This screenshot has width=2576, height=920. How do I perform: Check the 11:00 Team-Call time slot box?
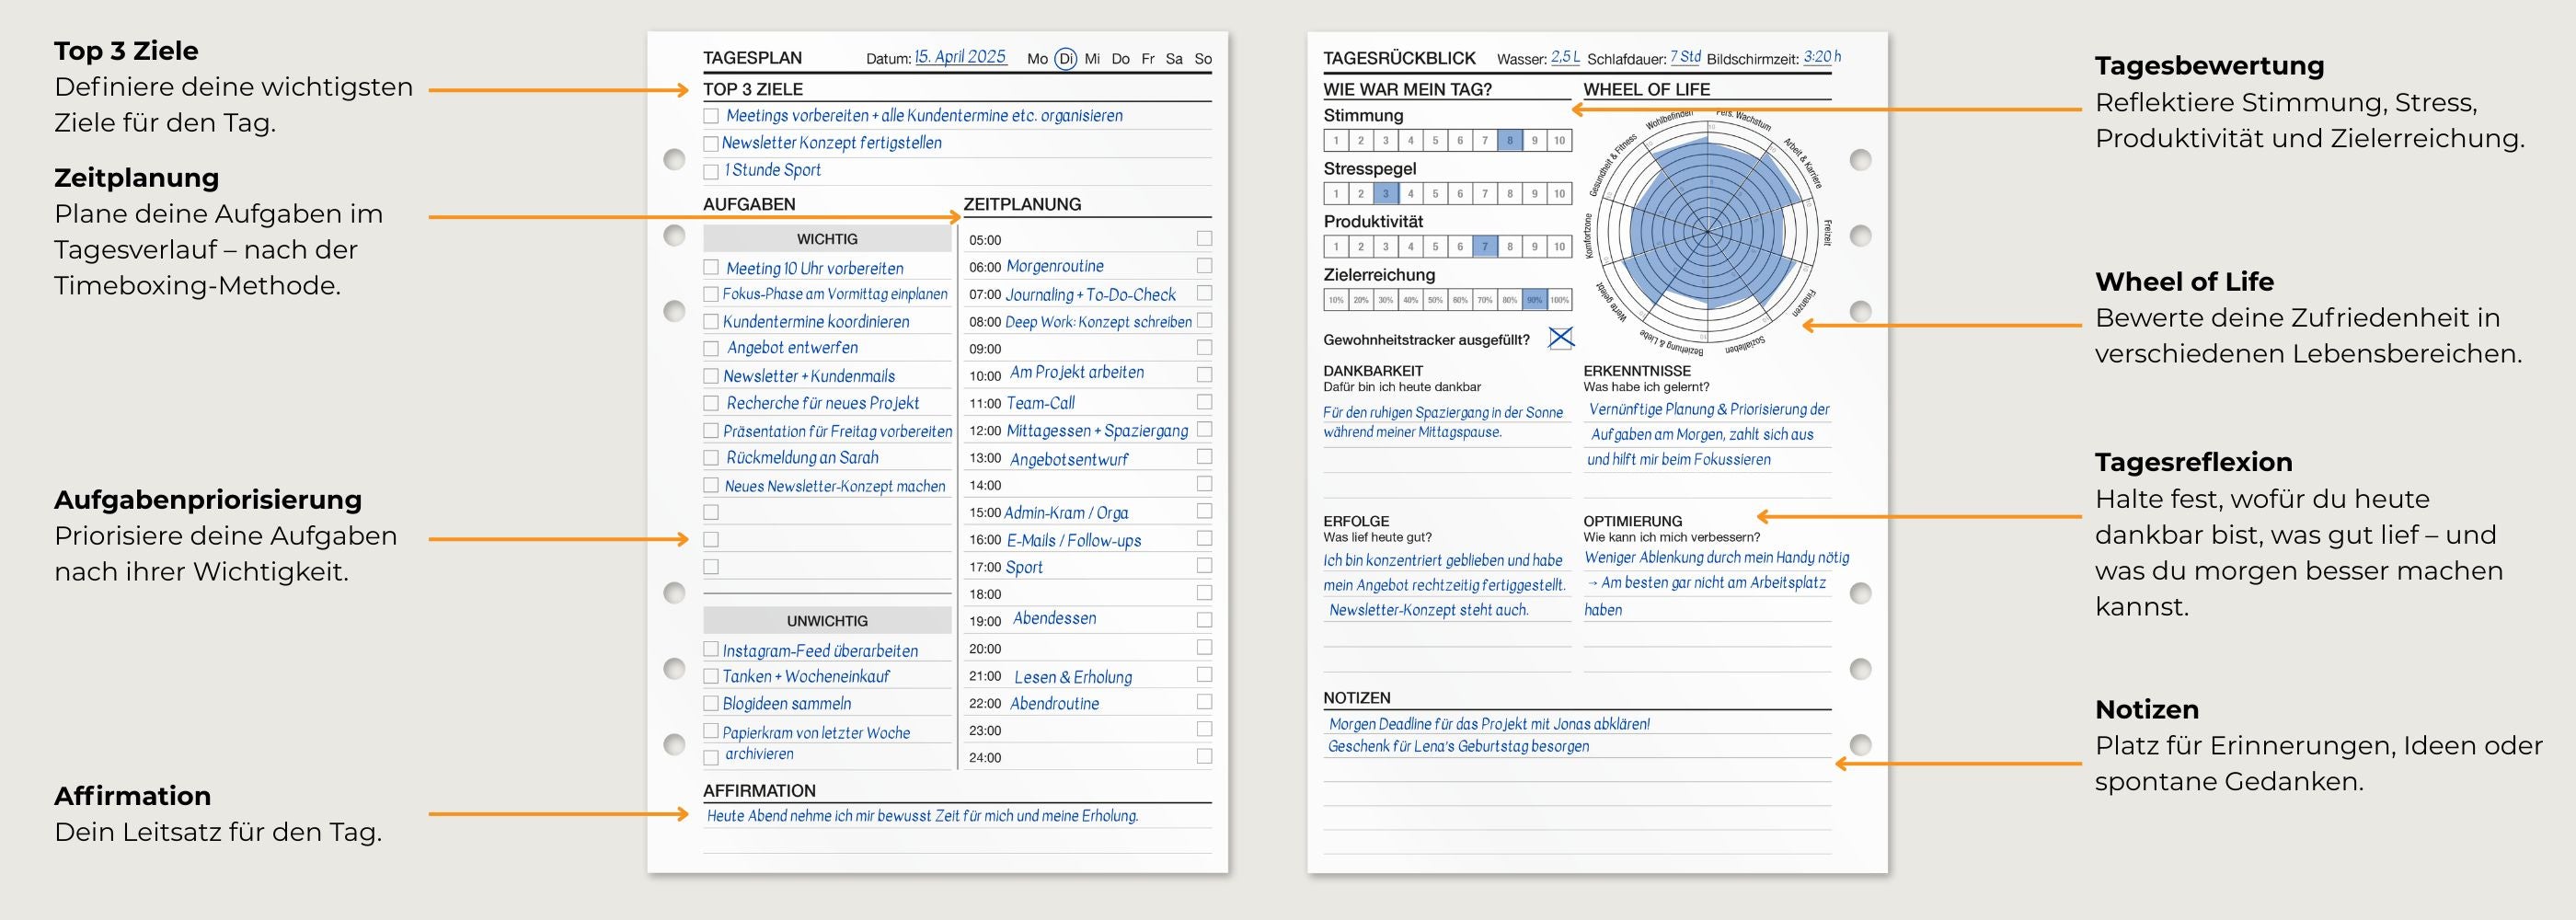pos(1204,402)
